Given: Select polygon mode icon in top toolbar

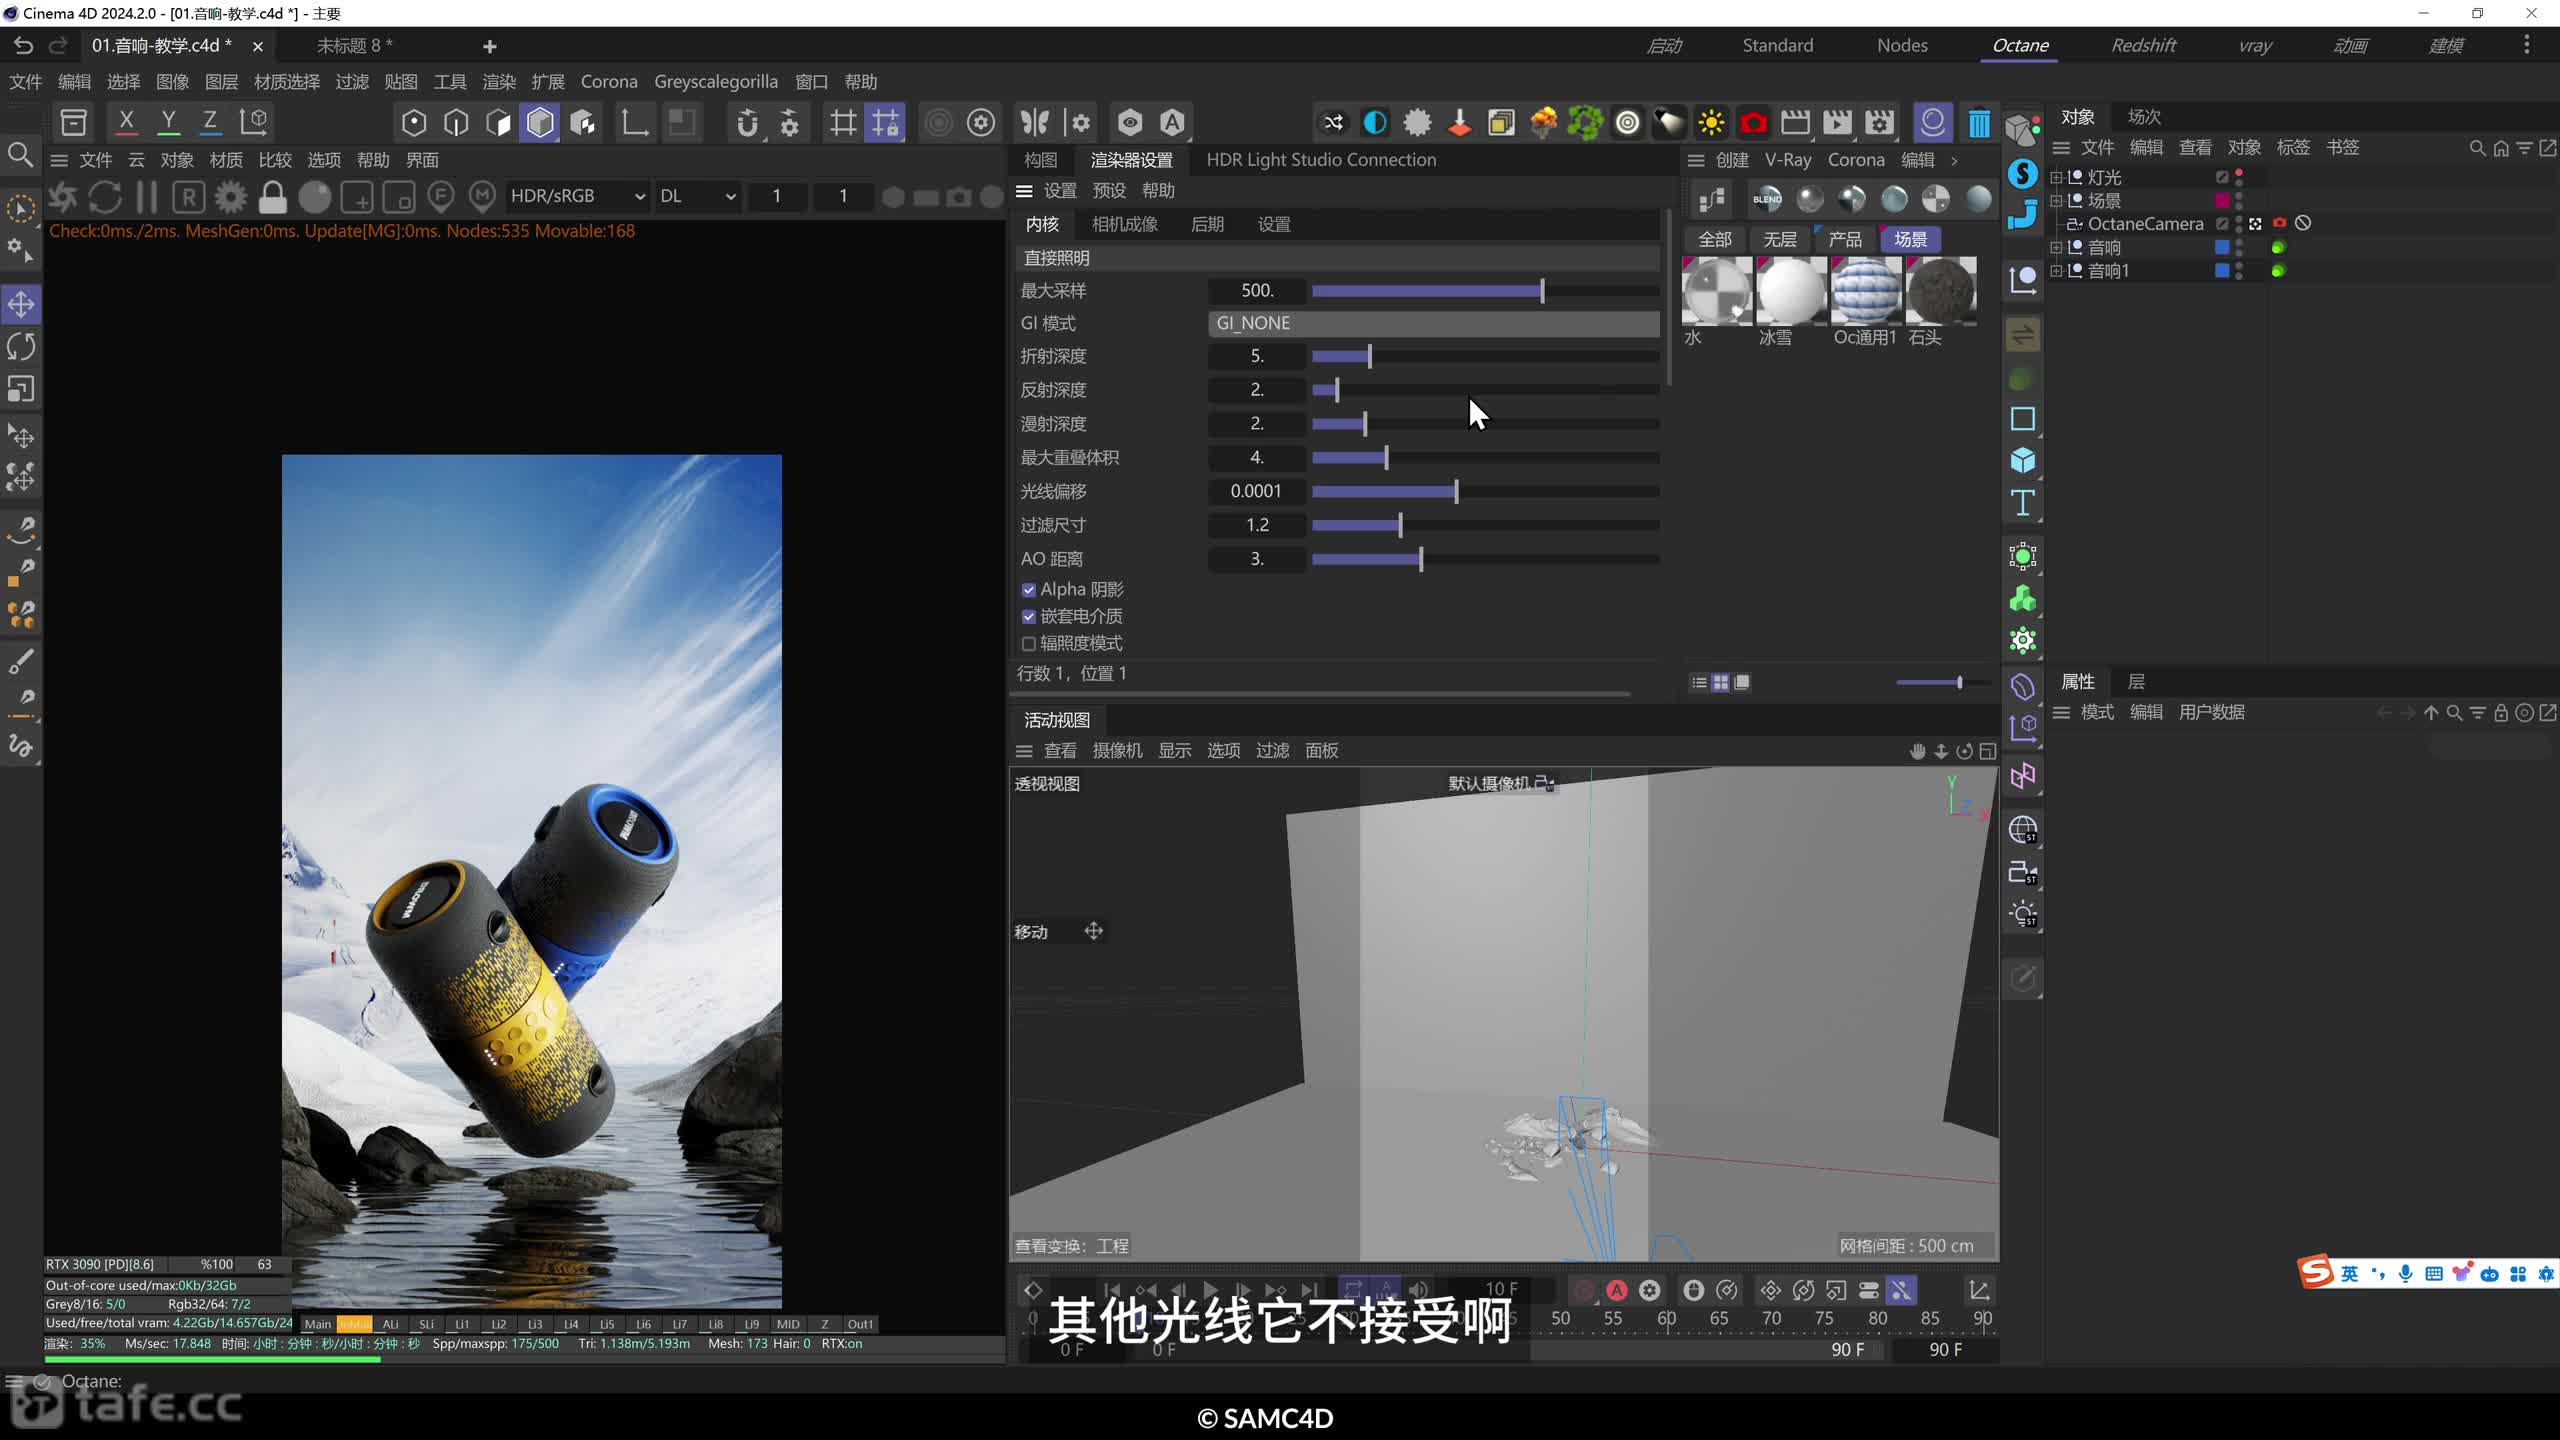Looking at the screenshot, I should tap(540, 122).
